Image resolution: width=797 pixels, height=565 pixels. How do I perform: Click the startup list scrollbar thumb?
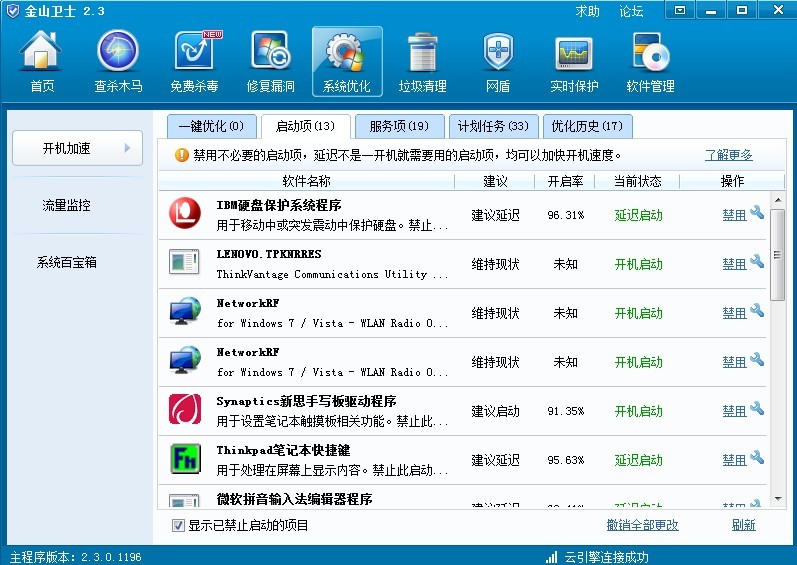[778, 255]
